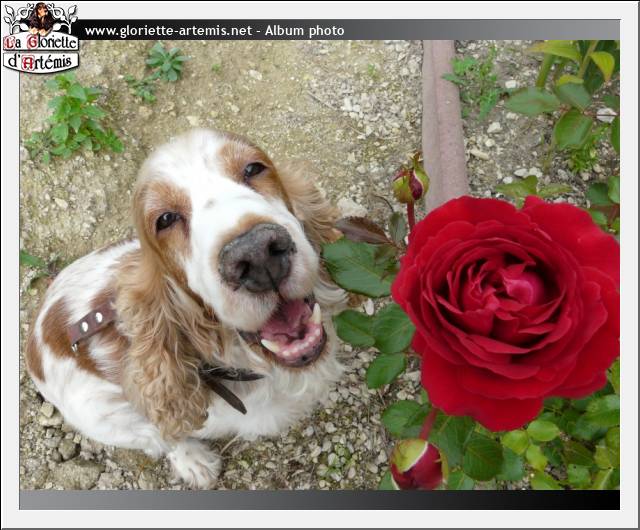
Task: Click the woman portrait atop the logo
Action: click(41, 17)
